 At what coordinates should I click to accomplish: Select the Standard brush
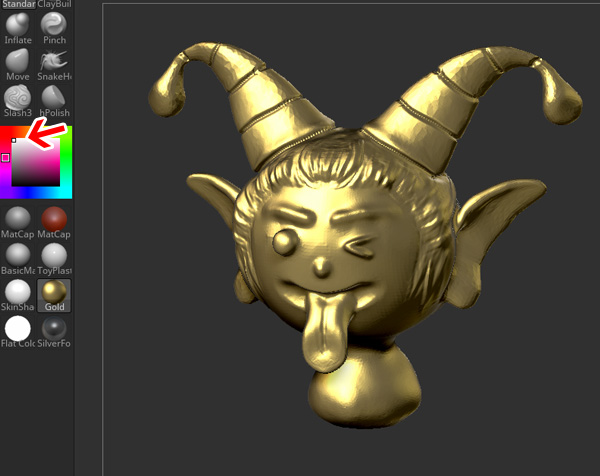point(17,4)
